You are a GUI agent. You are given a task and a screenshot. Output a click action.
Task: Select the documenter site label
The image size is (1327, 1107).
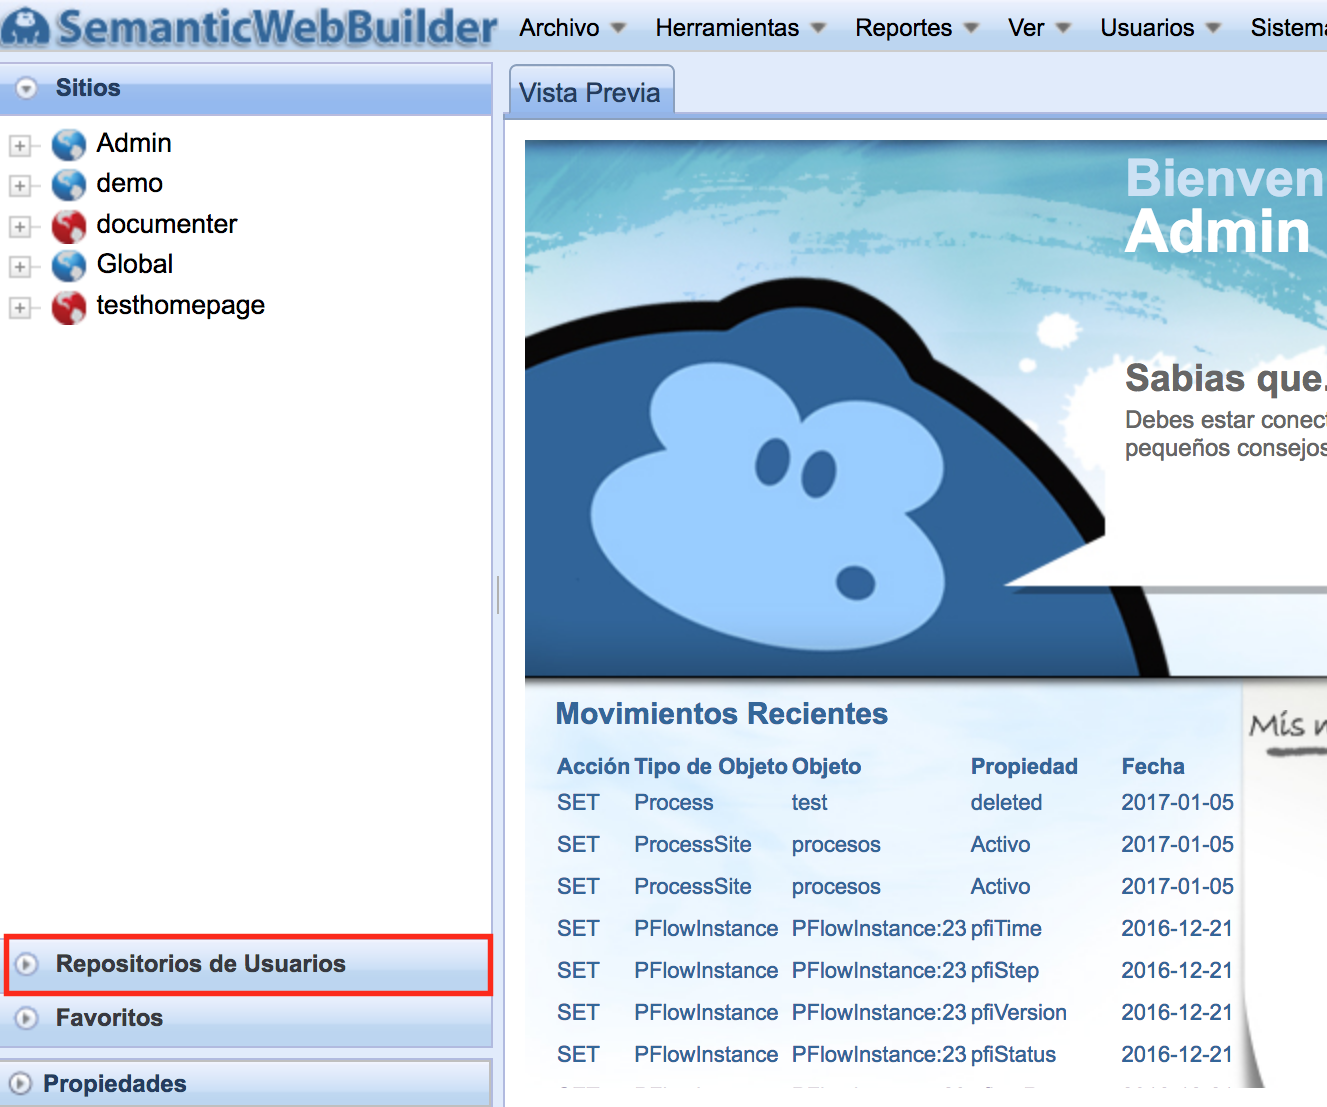(167, 224)
